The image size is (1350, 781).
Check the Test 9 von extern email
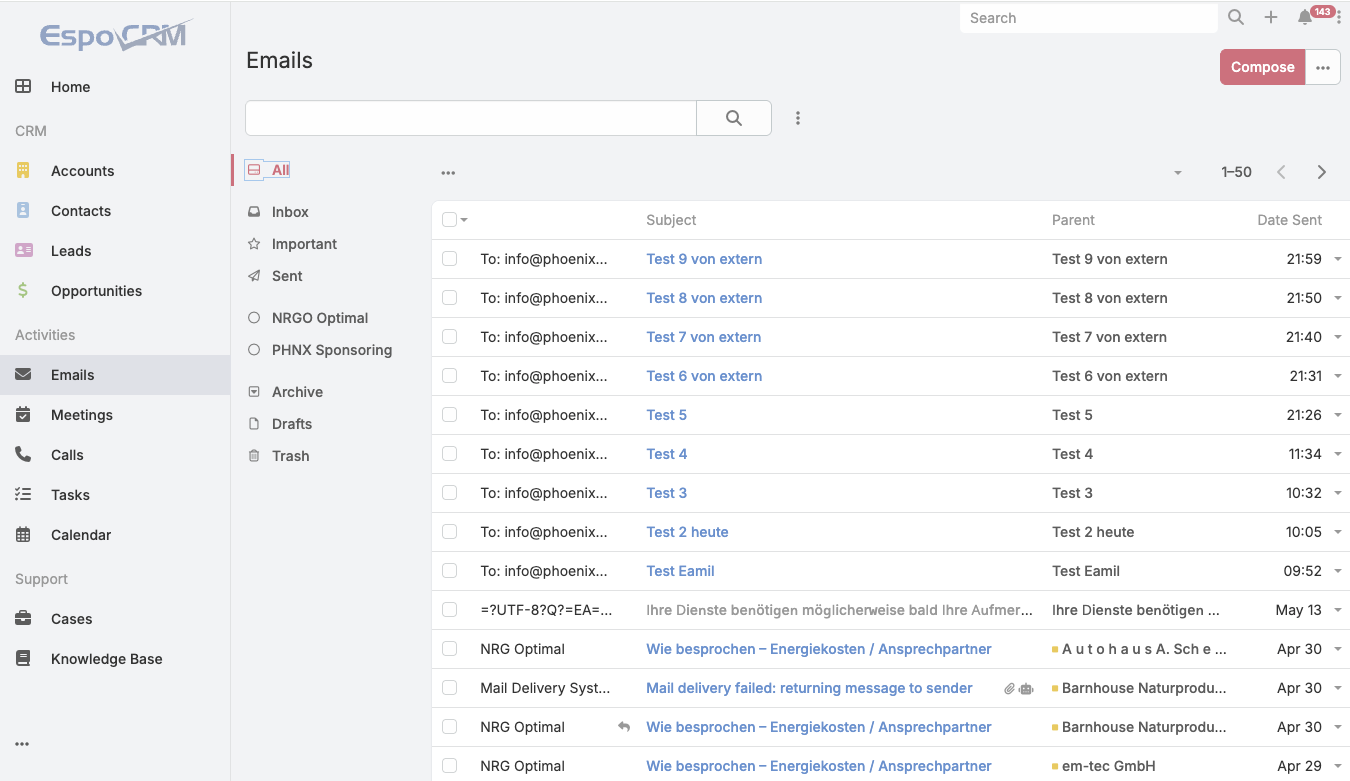coord(449,259)
